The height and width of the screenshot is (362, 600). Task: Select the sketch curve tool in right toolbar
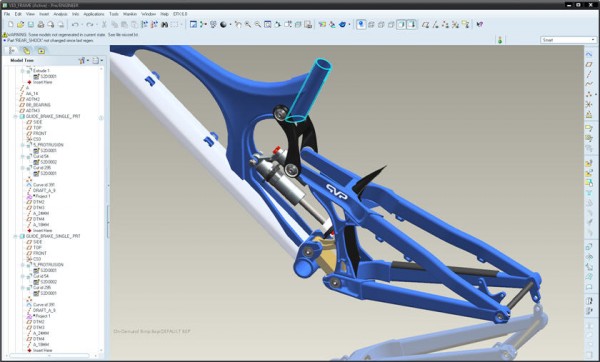(589, 54)
